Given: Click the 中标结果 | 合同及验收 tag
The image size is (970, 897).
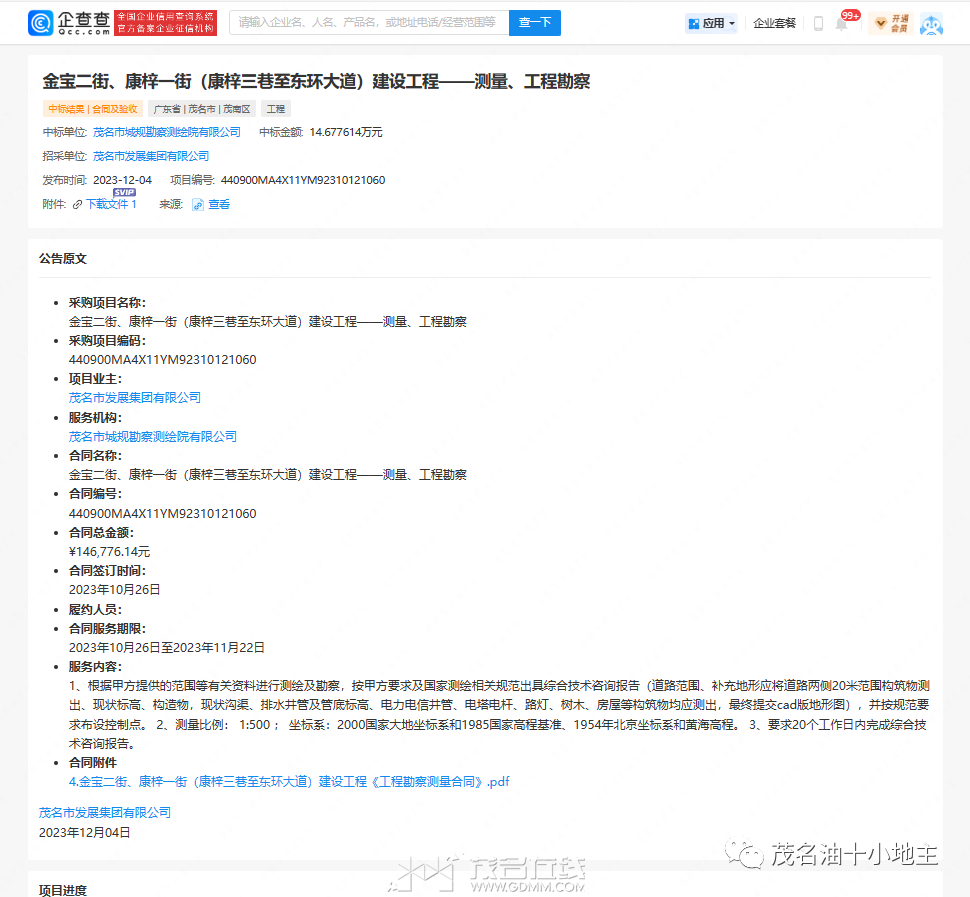Looking at the screenshot, I should coord(93,109).
